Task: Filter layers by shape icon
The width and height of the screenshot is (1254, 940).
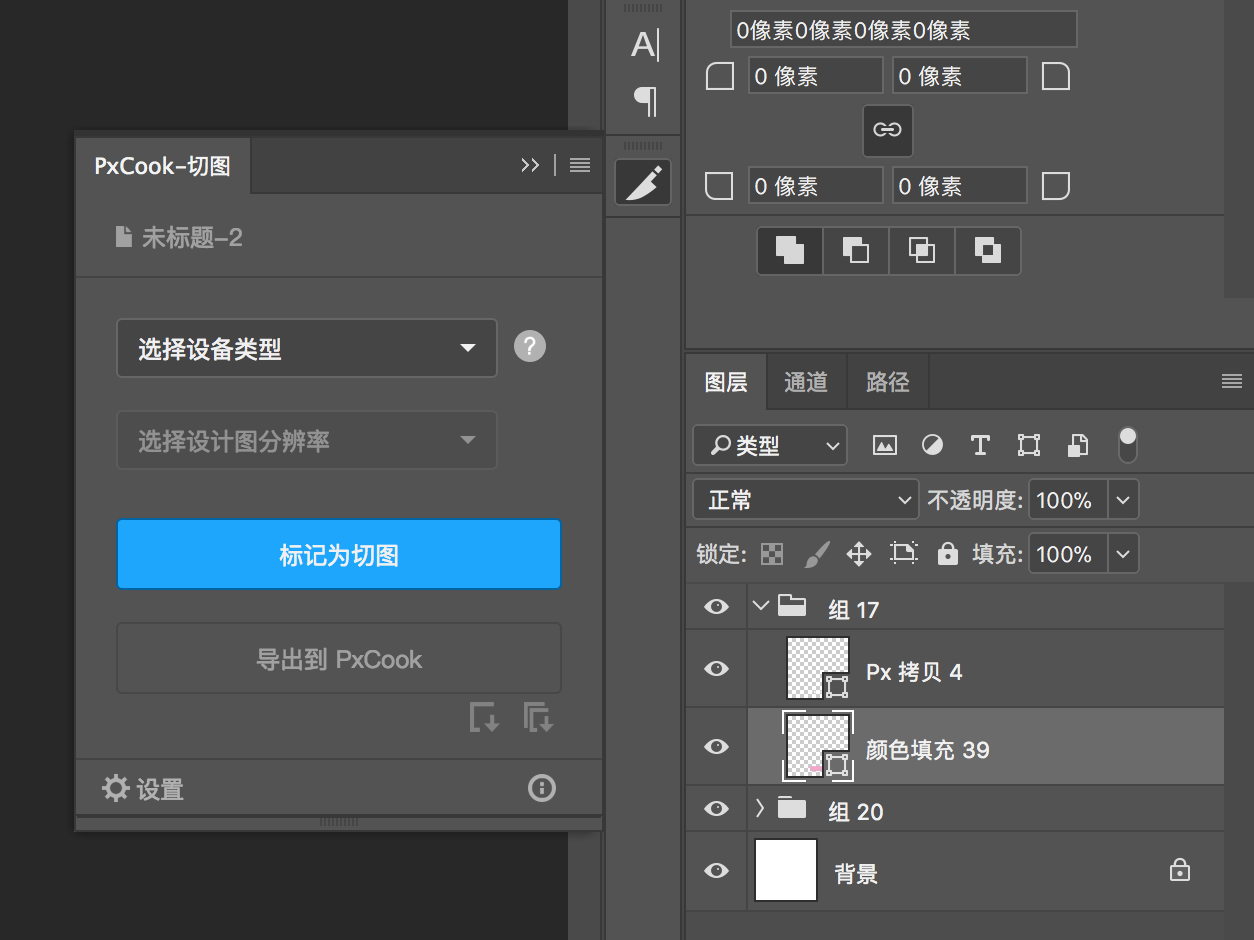Action: [x=1029, y=446]
